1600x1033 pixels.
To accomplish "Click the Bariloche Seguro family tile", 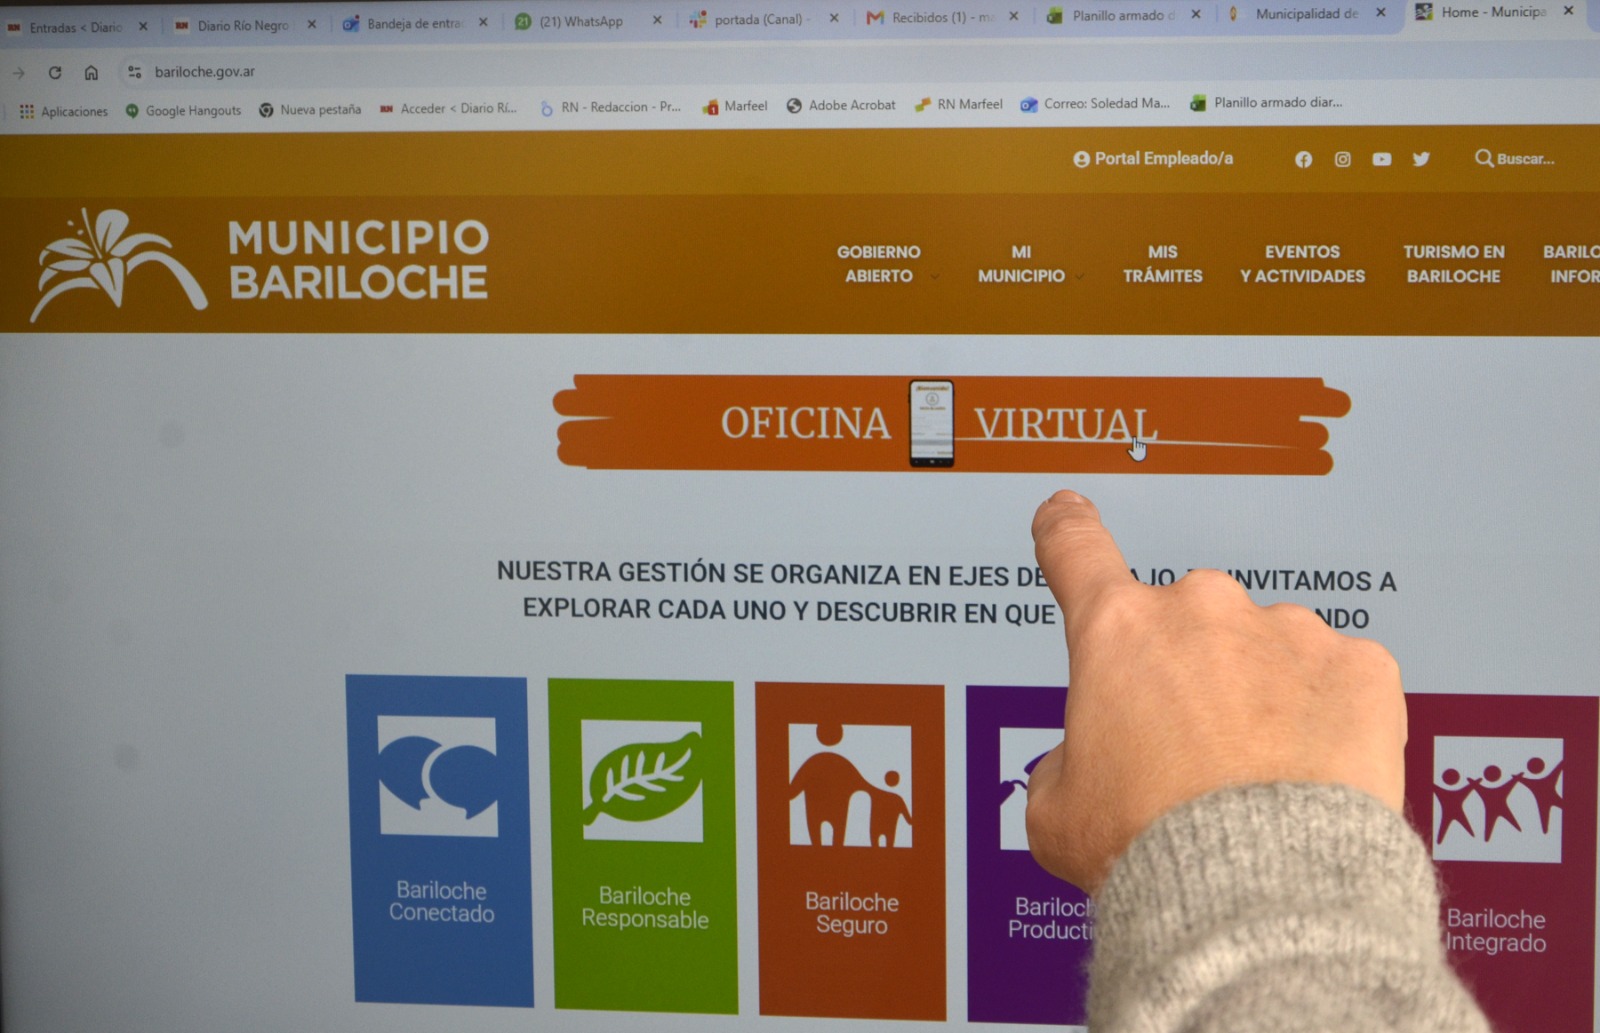I will point(850,851).
